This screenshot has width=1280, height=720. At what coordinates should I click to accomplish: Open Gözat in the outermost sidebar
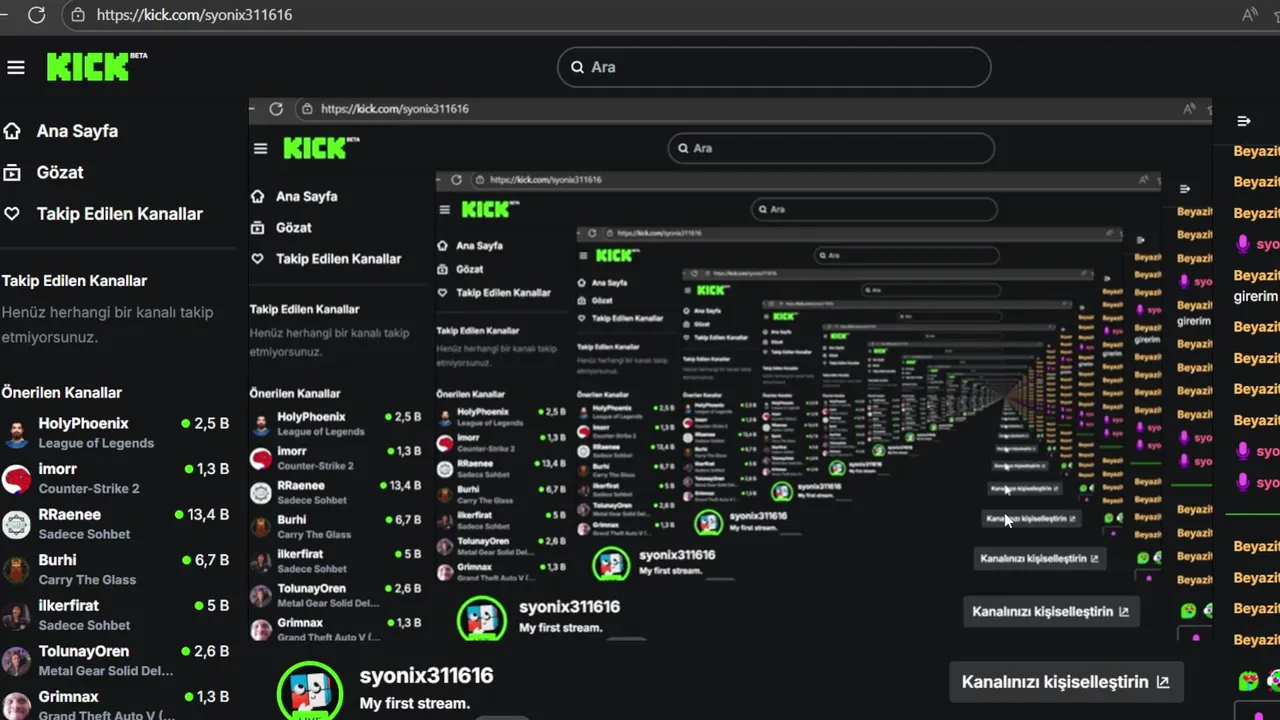(x=60, y=172)
